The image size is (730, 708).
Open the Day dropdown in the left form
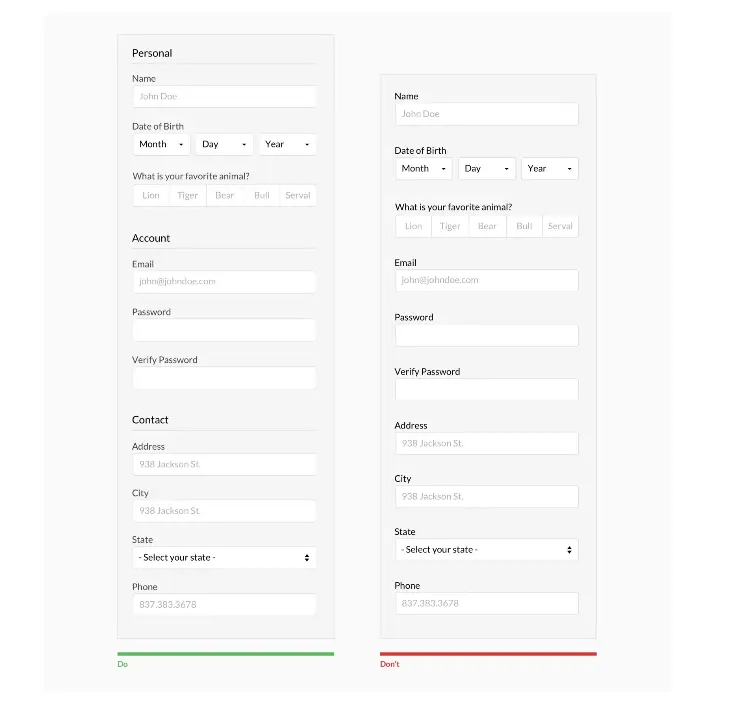[224, 144]
